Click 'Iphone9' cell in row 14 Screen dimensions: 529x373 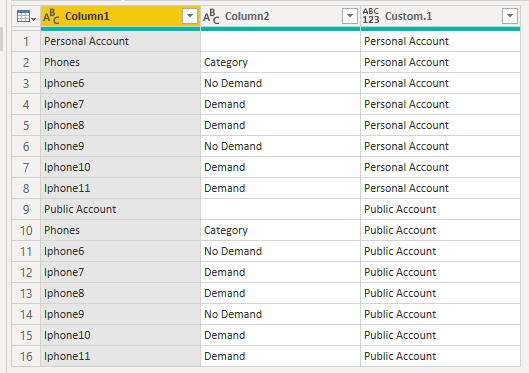click(120, 314)
